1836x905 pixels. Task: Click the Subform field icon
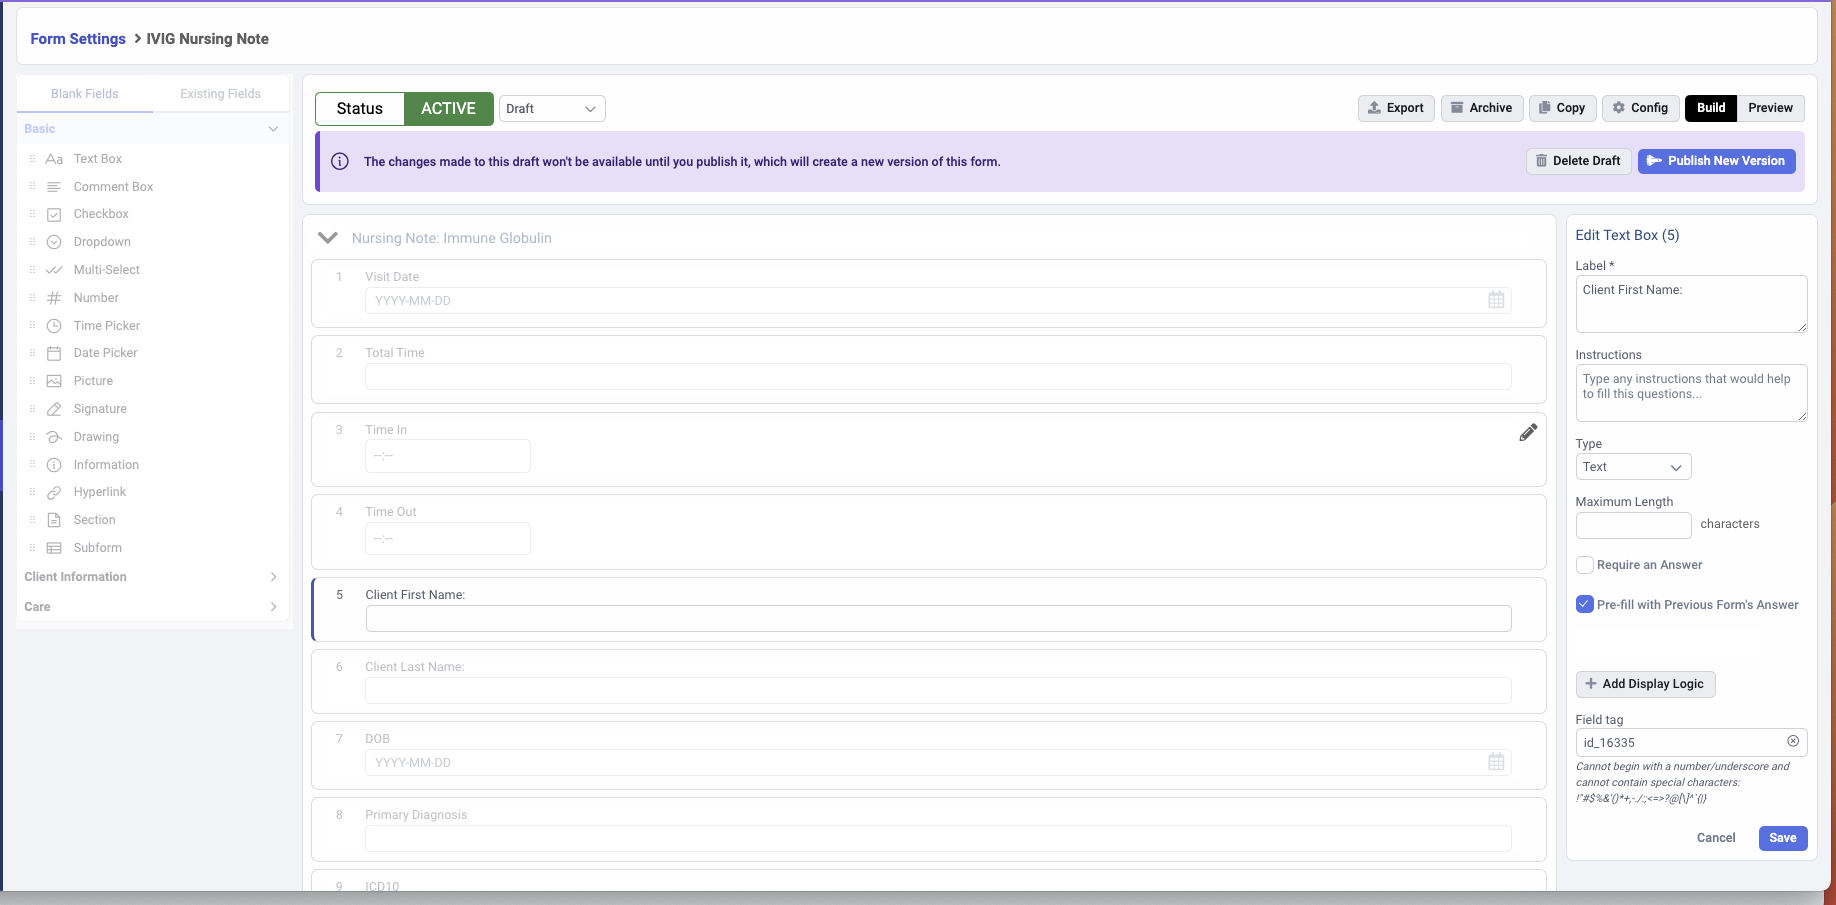pyautogui.click(x=54, y=548)
